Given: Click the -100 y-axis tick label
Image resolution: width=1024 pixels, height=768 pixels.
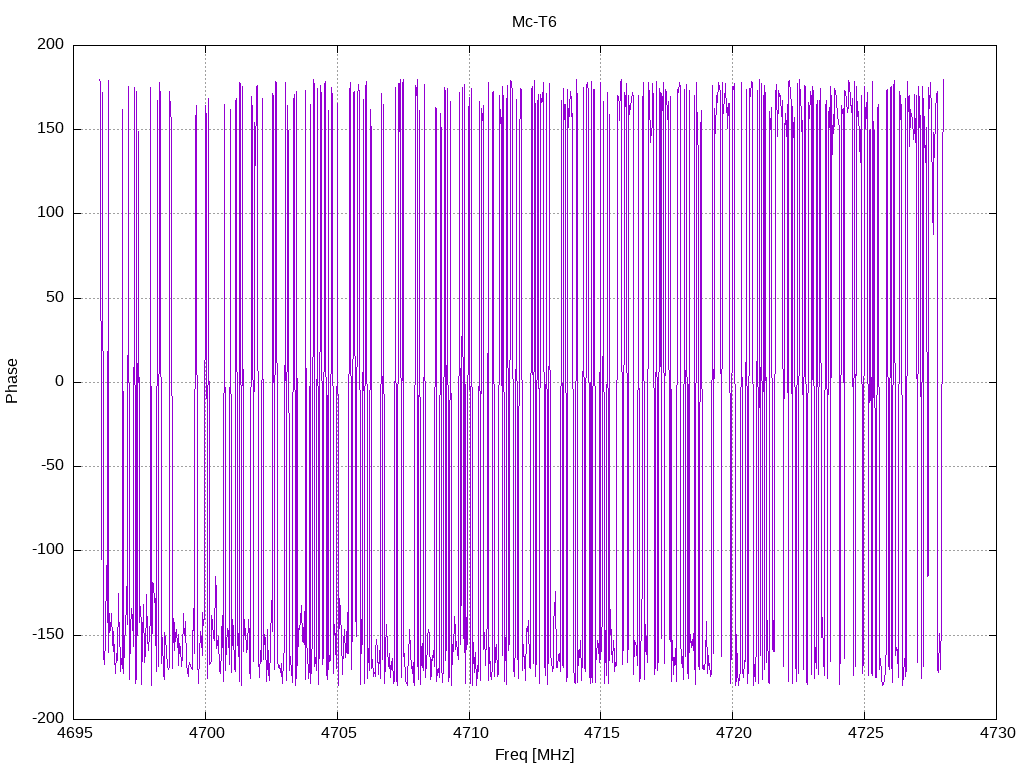Looking at the screenshot, I should (x=48, y=550).
